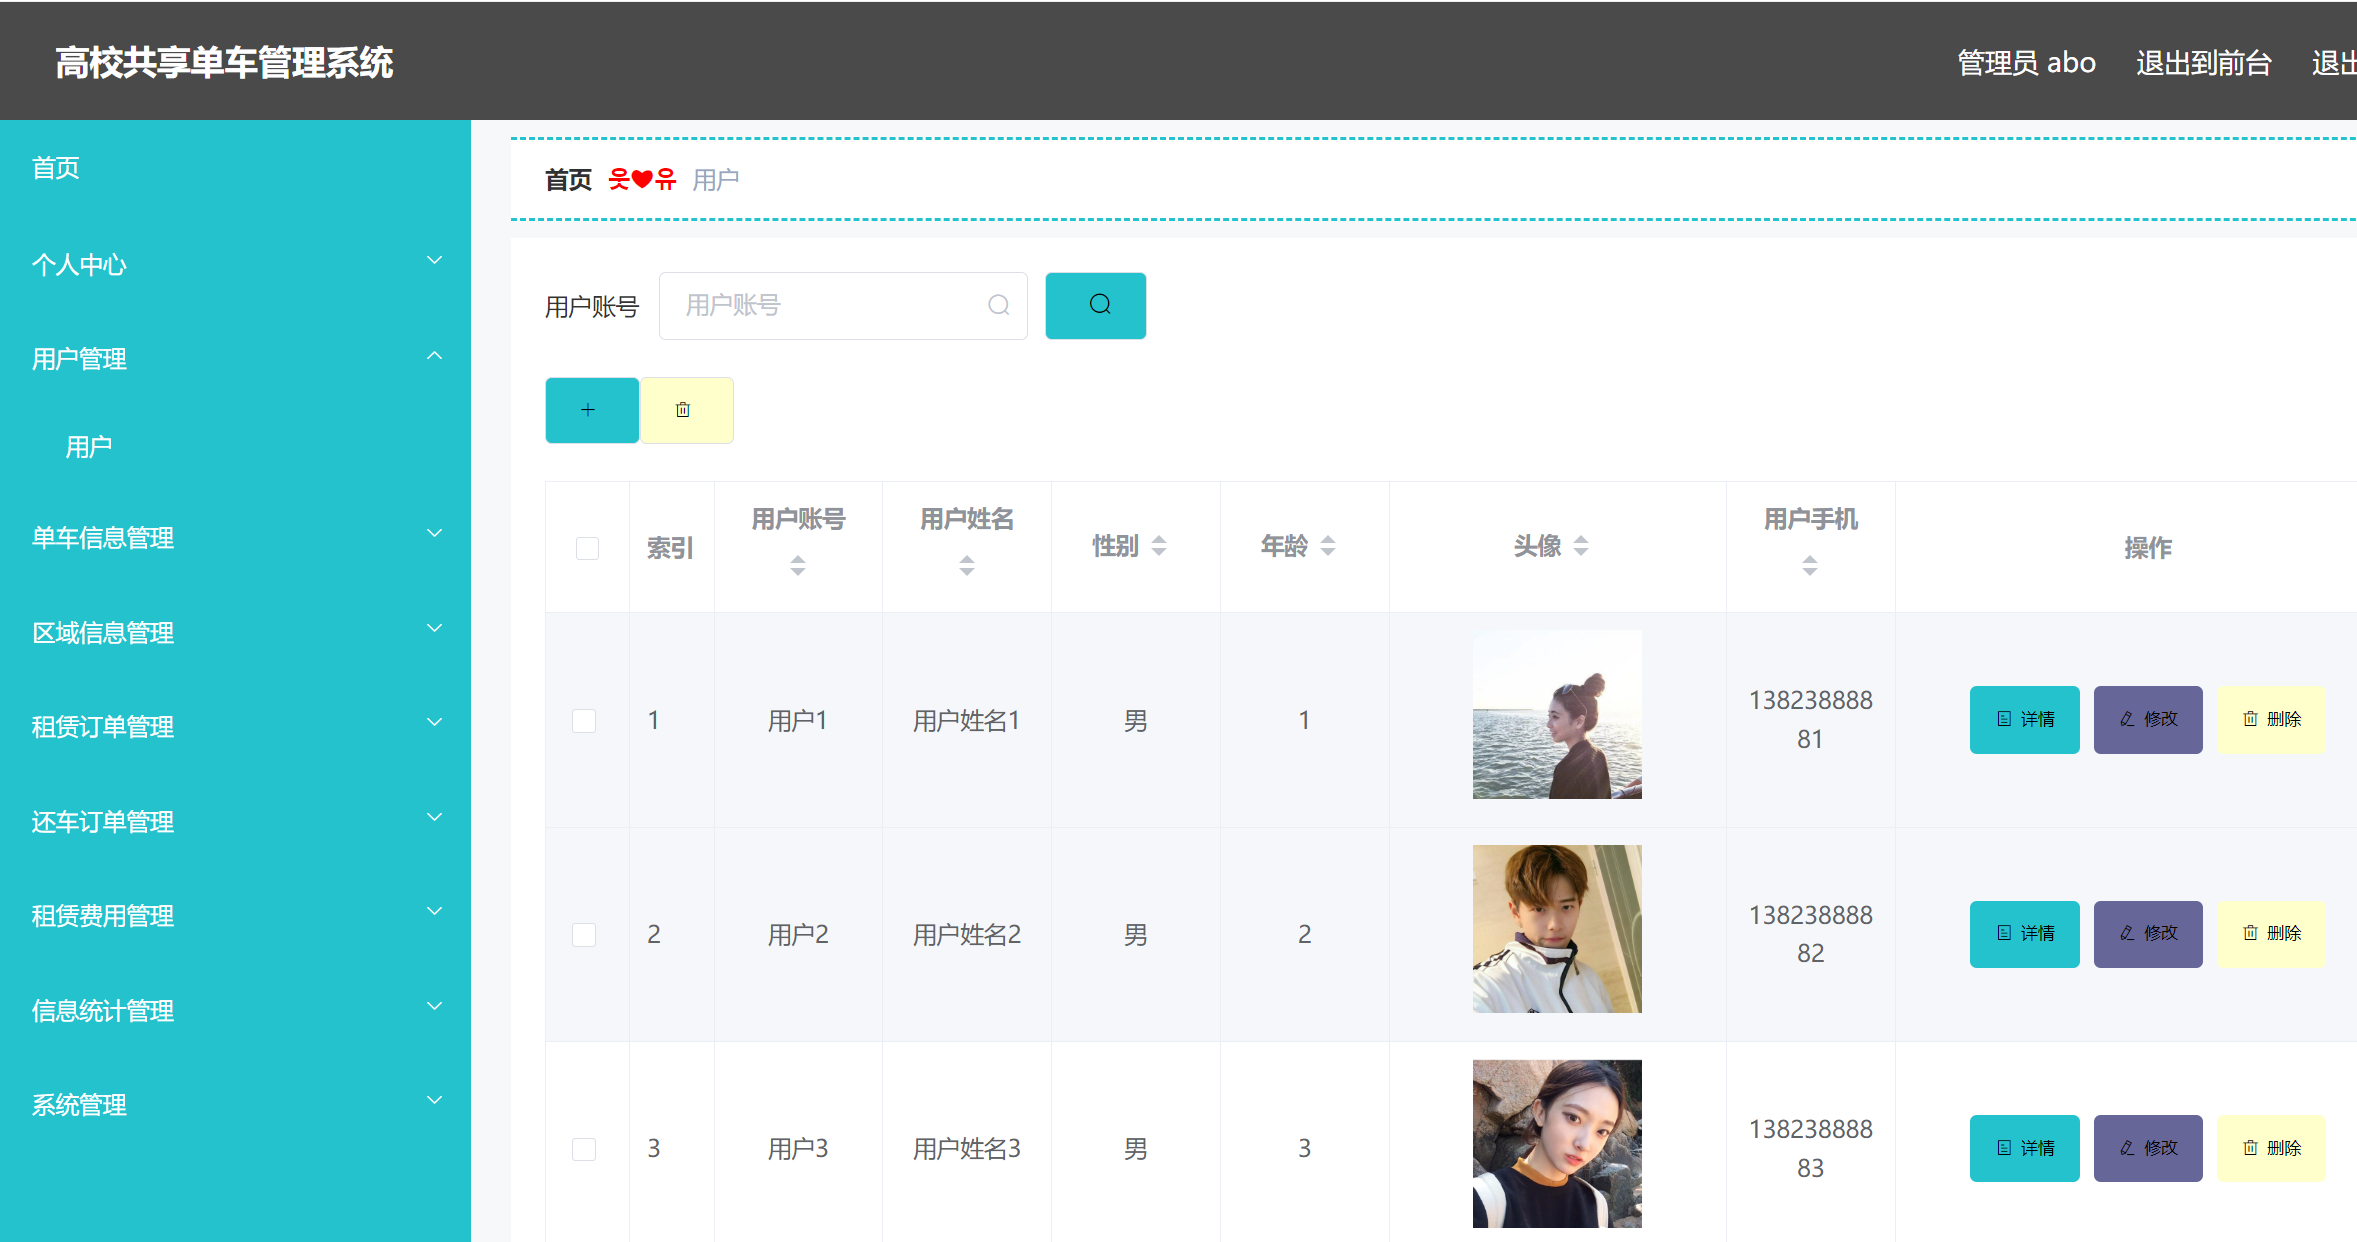Screen dimensions: 2357x1242
Task: Sort table by 年龄 column arrows
Action: [1327, 546]
